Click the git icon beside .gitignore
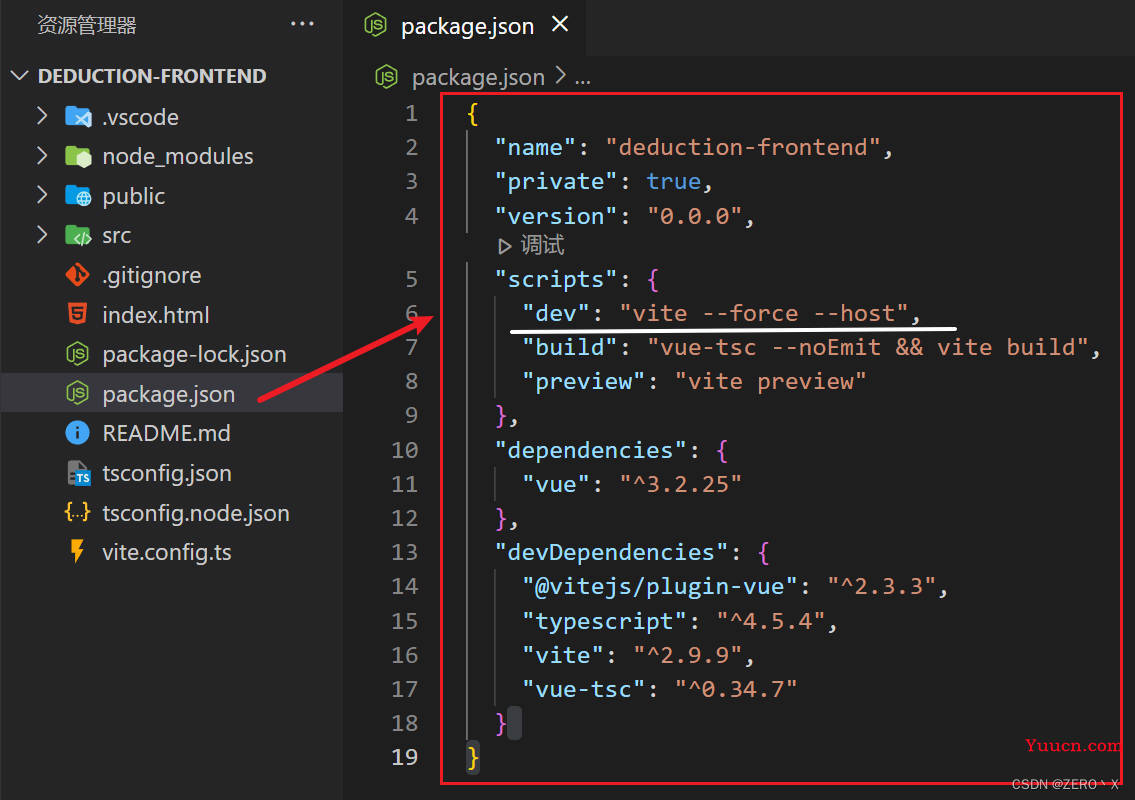The image size is (1135, 800). 77,274
